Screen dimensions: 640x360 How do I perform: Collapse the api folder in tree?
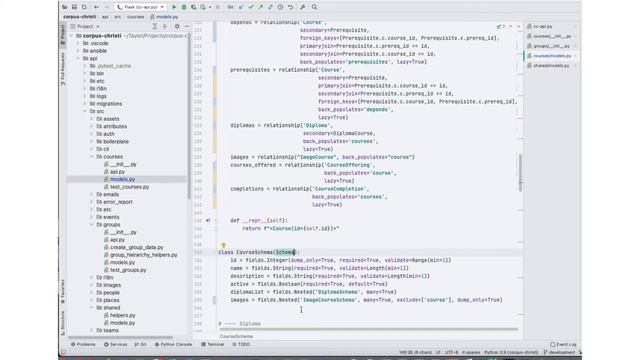pyautogui.click(x=78, y=58)
